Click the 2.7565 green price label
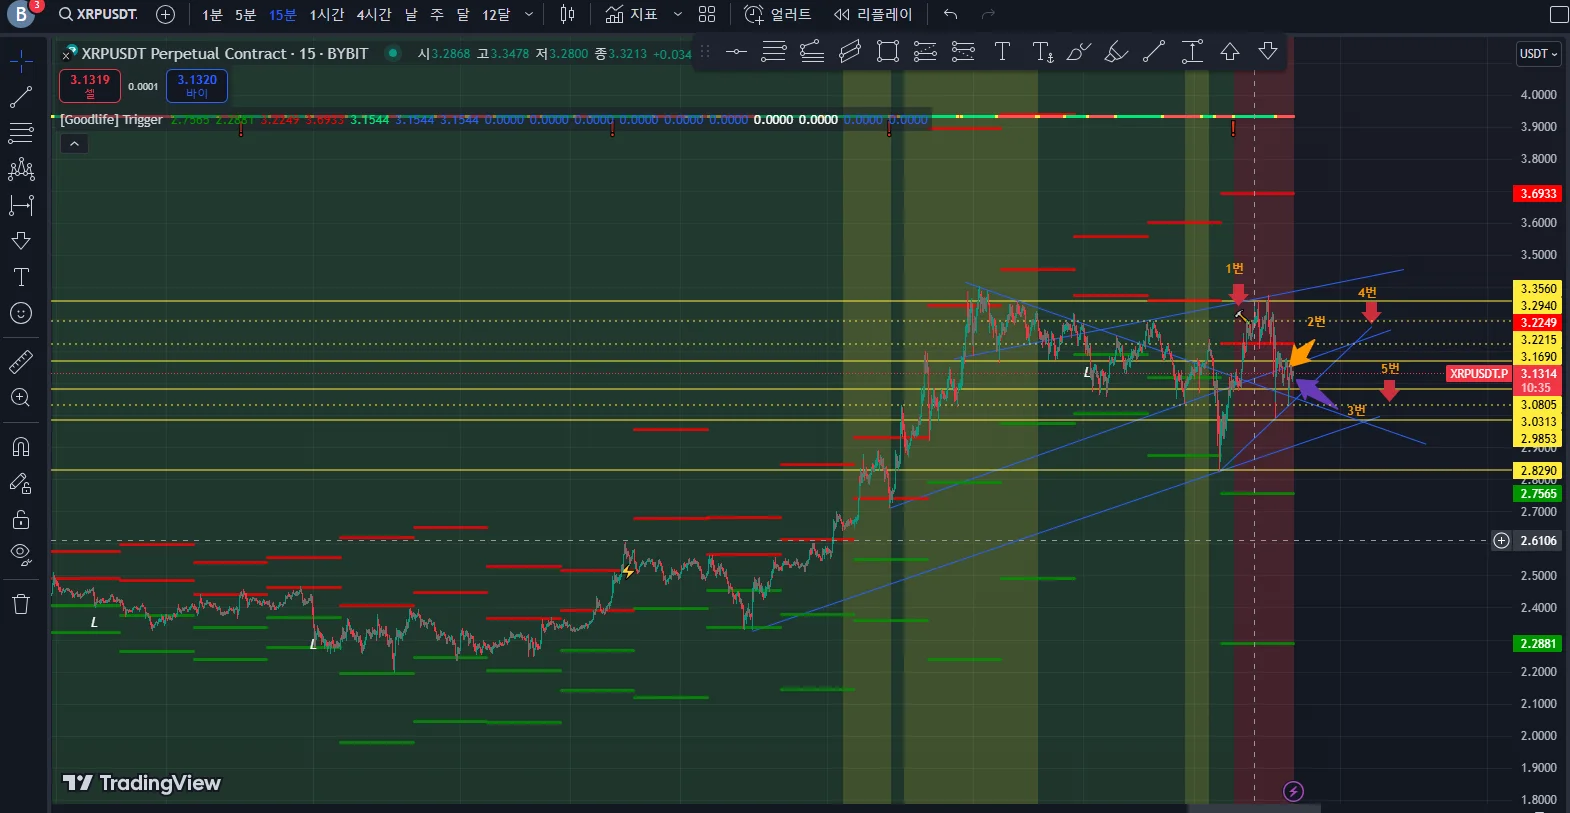This screenshot has height=813, width=1570. tap(1538, 494)
